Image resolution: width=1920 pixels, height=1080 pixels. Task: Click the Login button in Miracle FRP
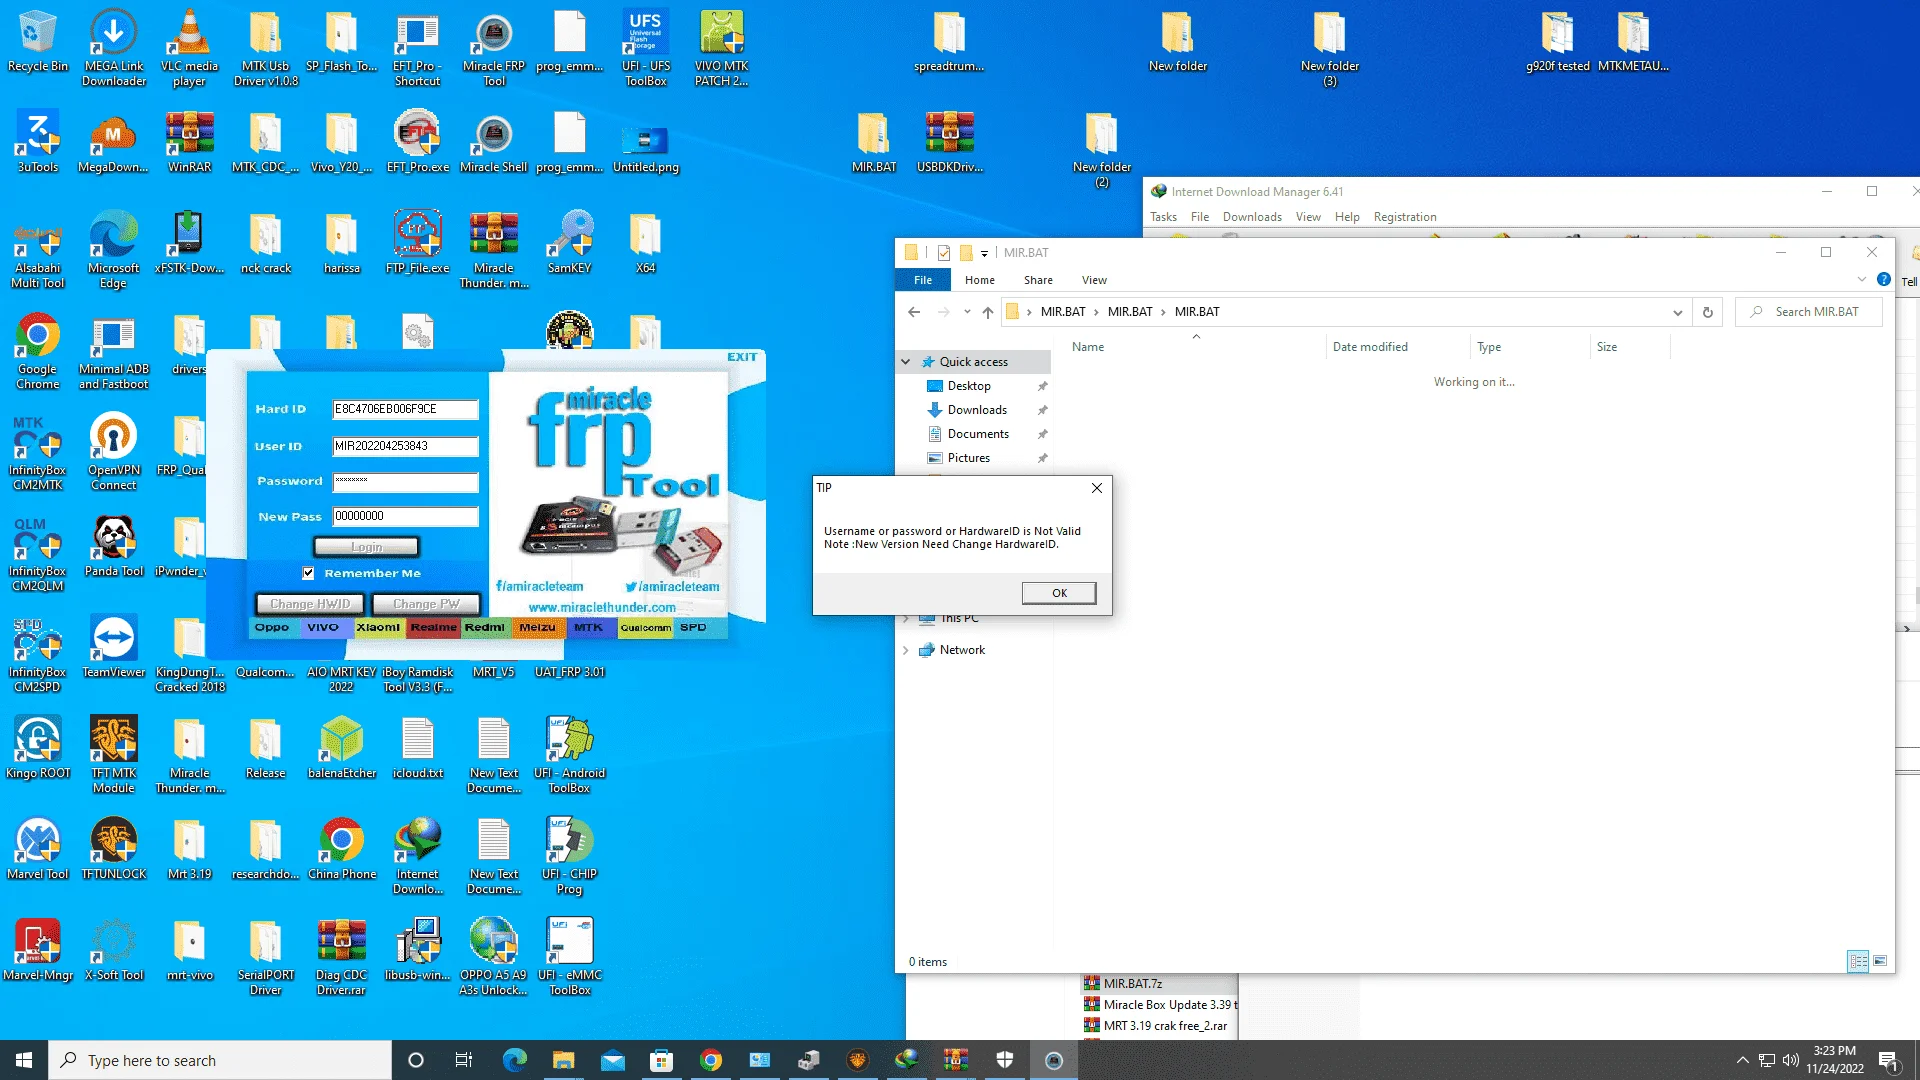click(366, 547)
